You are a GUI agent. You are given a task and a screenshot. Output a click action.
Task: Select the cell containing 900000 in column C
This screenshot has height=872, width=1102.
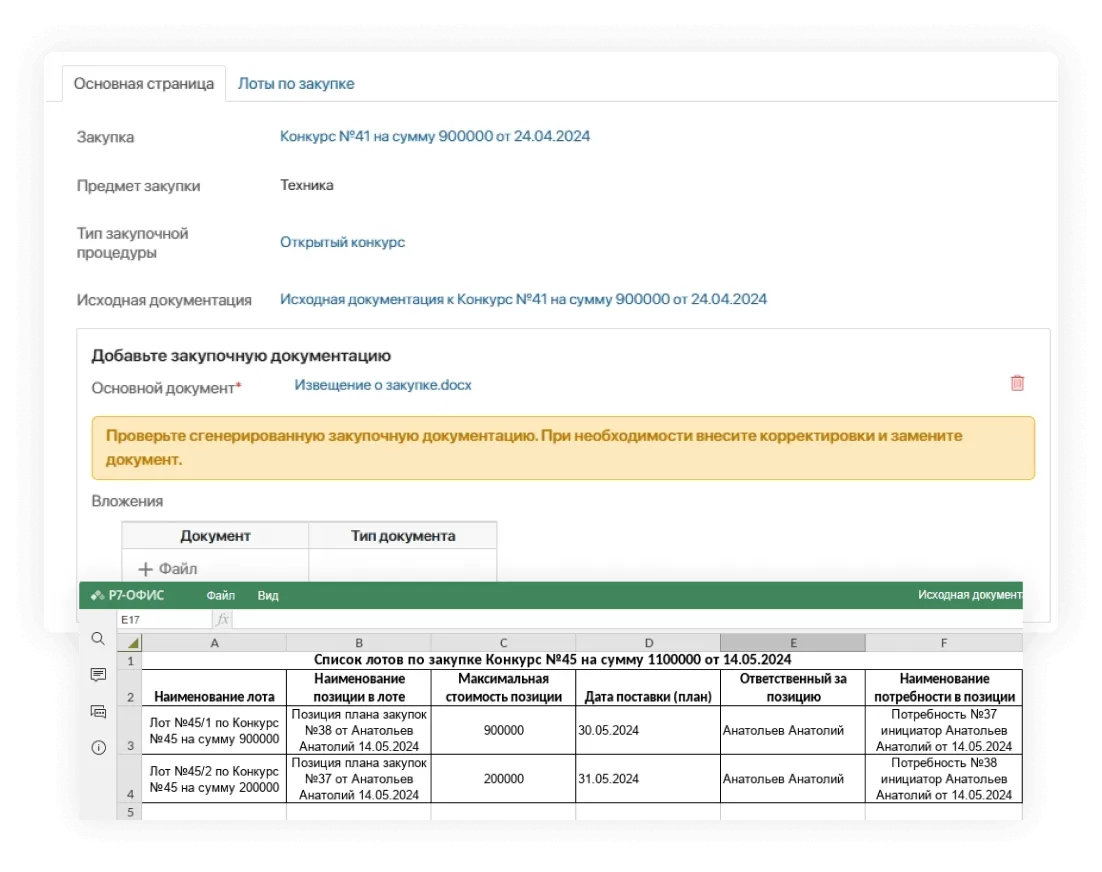coord(503,731)
